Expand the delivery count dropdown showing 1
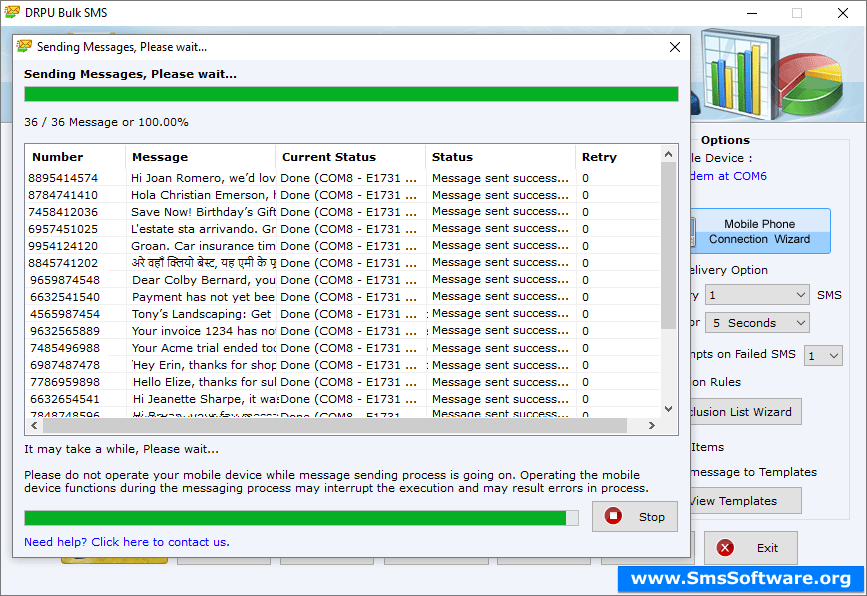867x596 pixels. click(757, 295)
